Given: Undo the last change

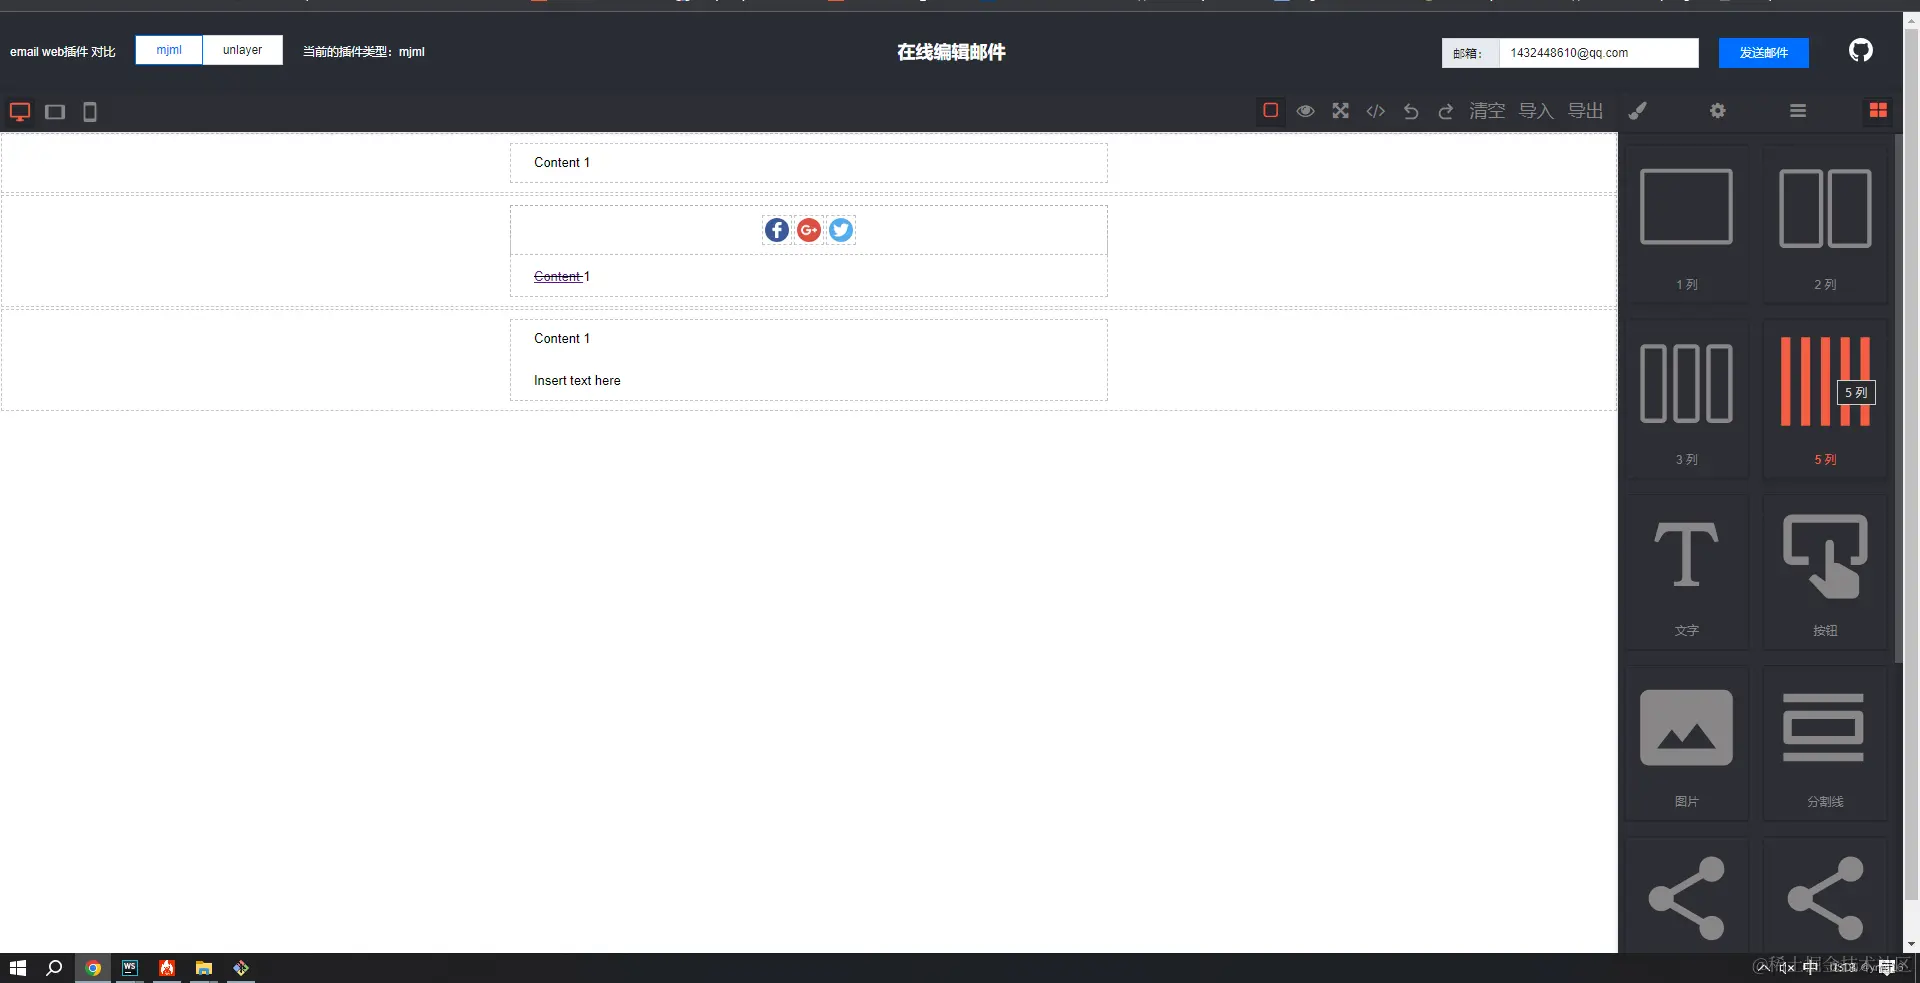Looking at the screenshot, I should [1411, 111].
